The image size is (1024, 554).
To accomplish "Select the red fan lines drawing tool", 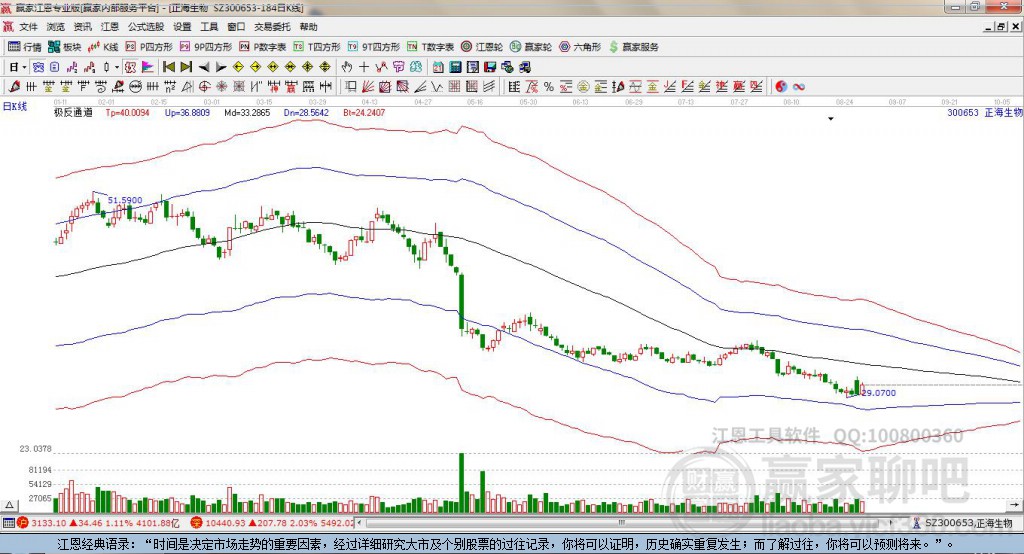I will coord(368,86).
